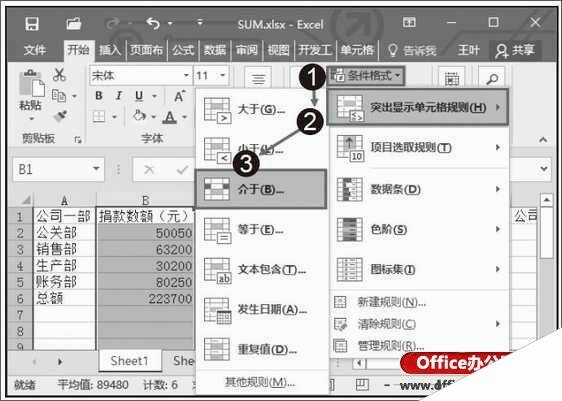
Task: Click the Fill Color bucket icon
Action: [x=140, y=116]
